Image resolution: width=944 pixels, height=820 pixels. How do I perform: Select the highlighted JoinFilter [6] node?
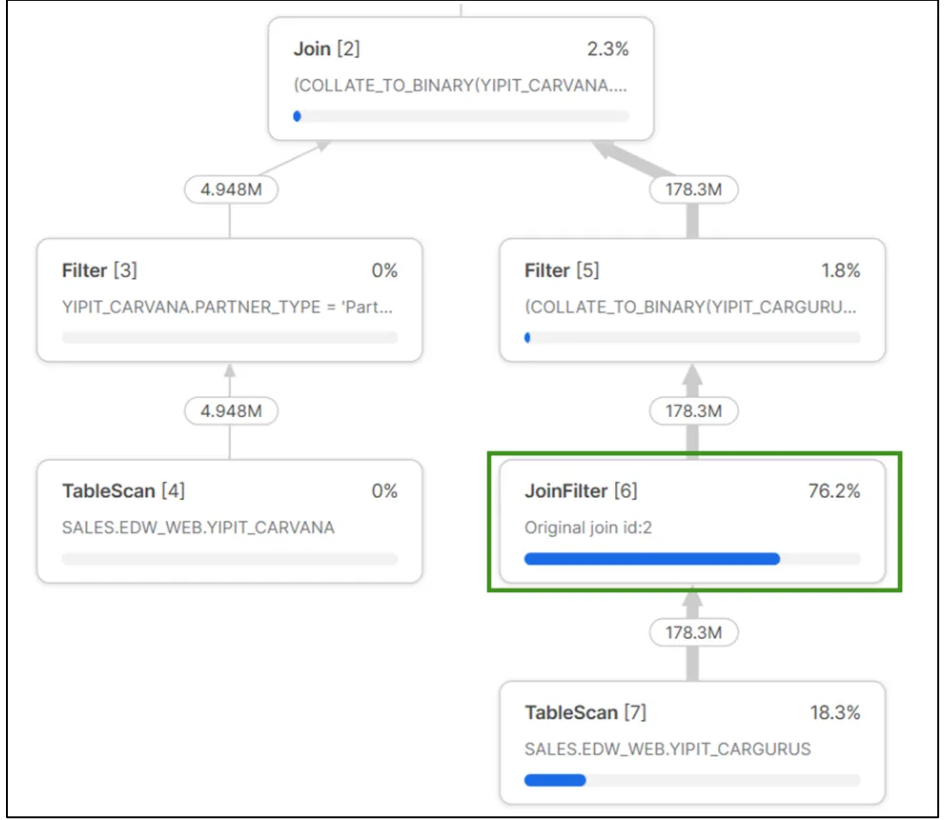691,520
